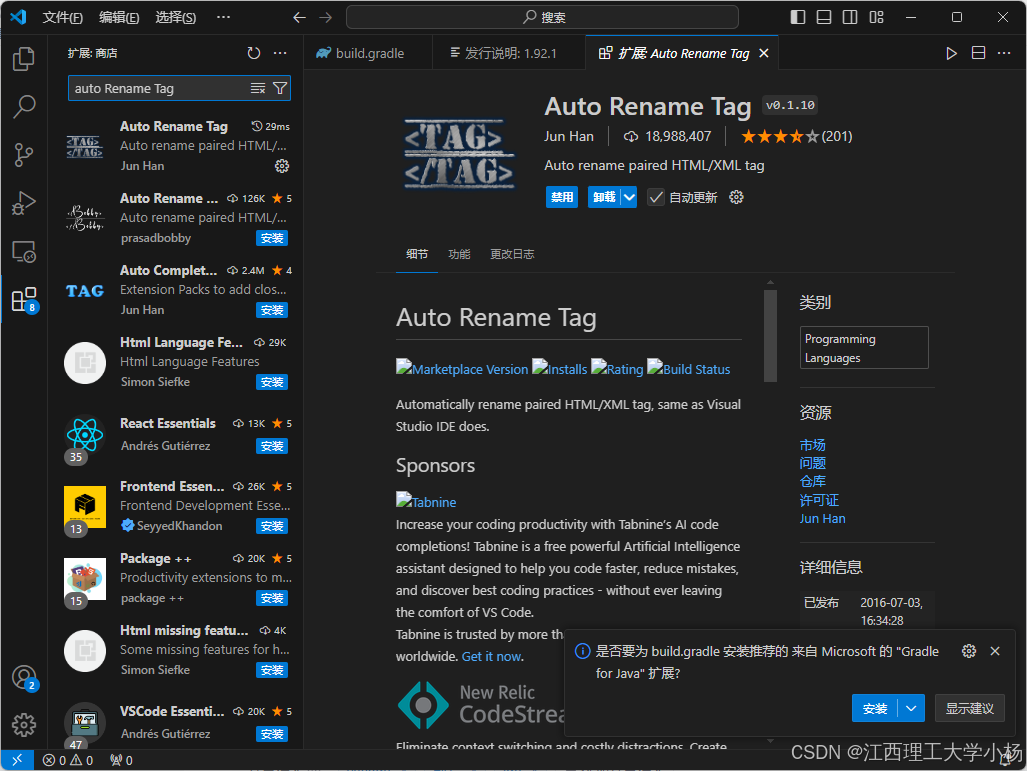The height and width of the screenshot is (771, 1027).
Task: Toggle bottom panel layout icon
Action: pyautogui.click(x=824, y=17)
